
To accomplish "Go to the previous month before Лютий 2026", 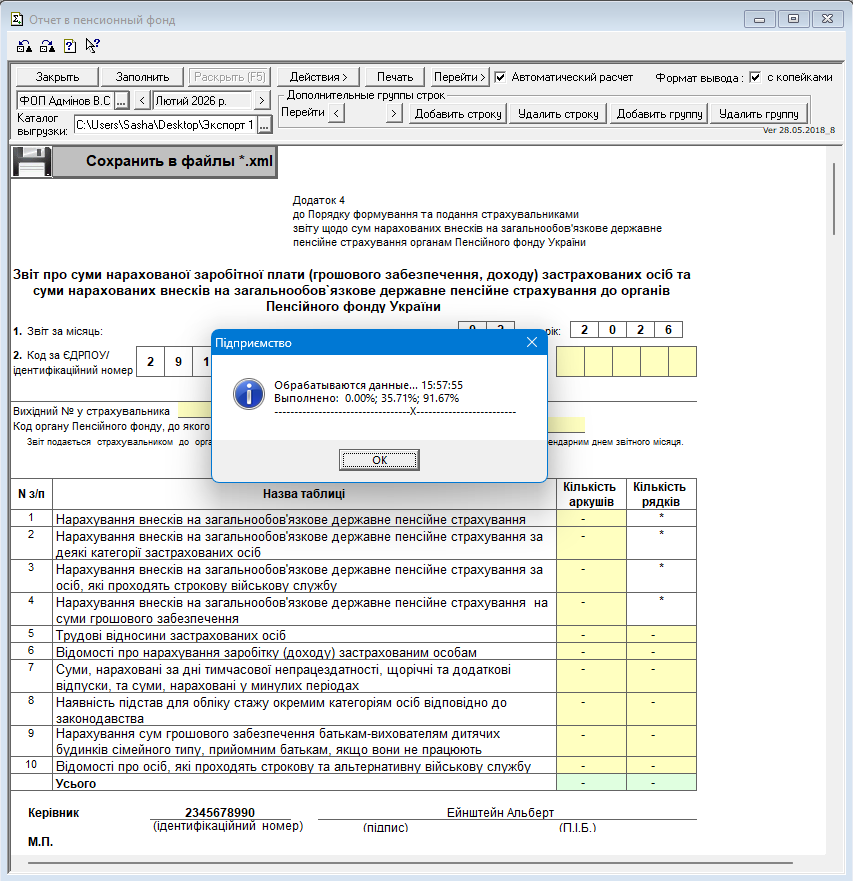I will coord(142,101).
